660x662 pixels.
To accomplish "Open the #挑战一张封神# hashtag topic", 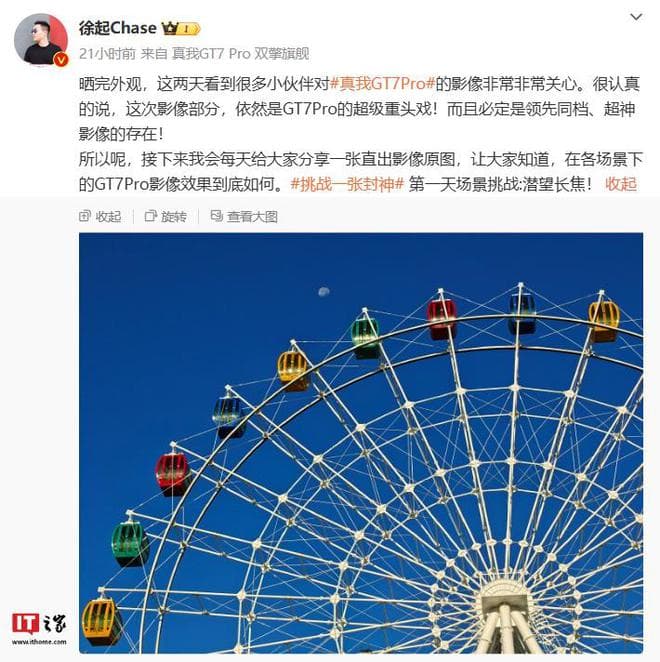I will coord(348,184).
